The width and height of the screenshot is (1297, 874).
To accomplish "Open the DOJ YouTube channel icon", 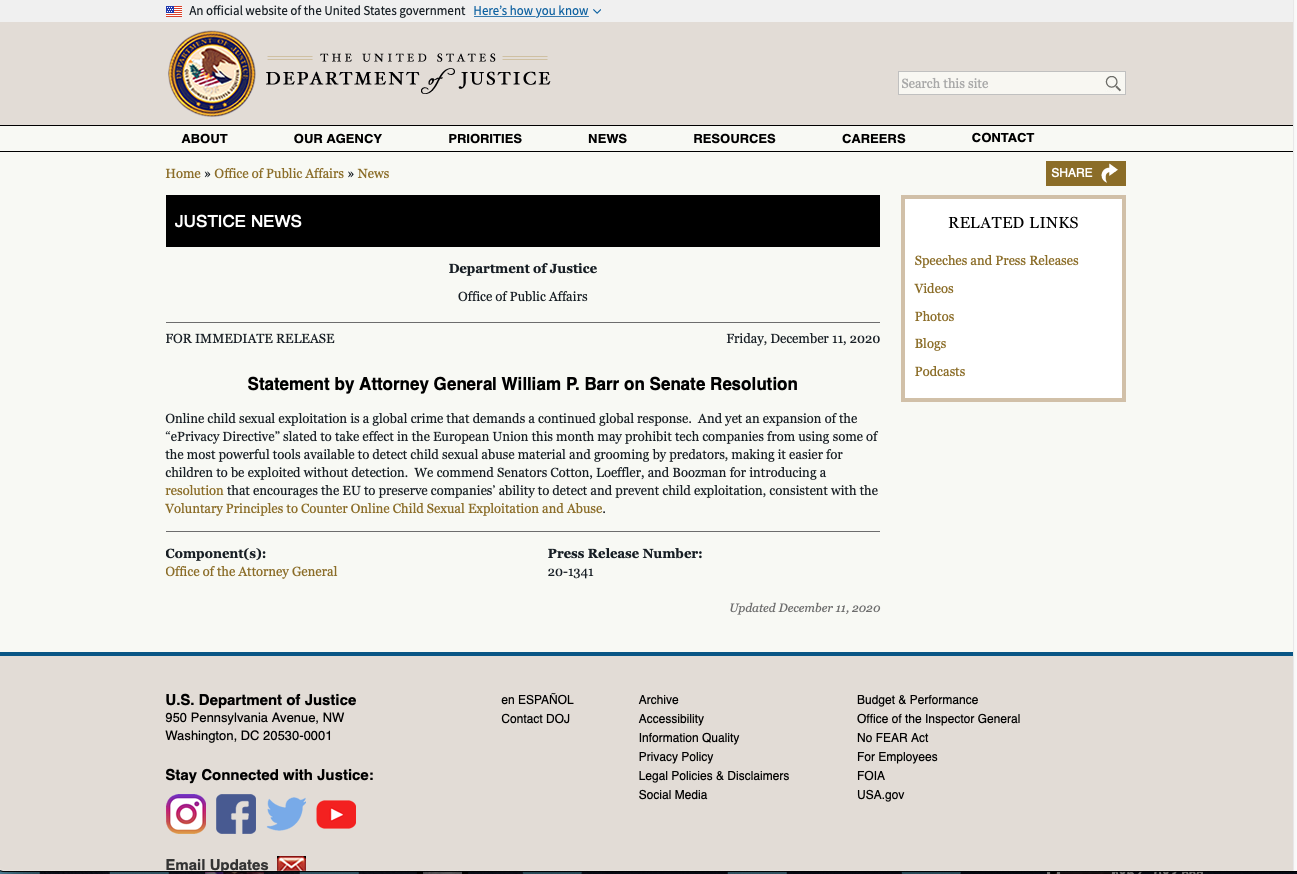I will (336, 815).
